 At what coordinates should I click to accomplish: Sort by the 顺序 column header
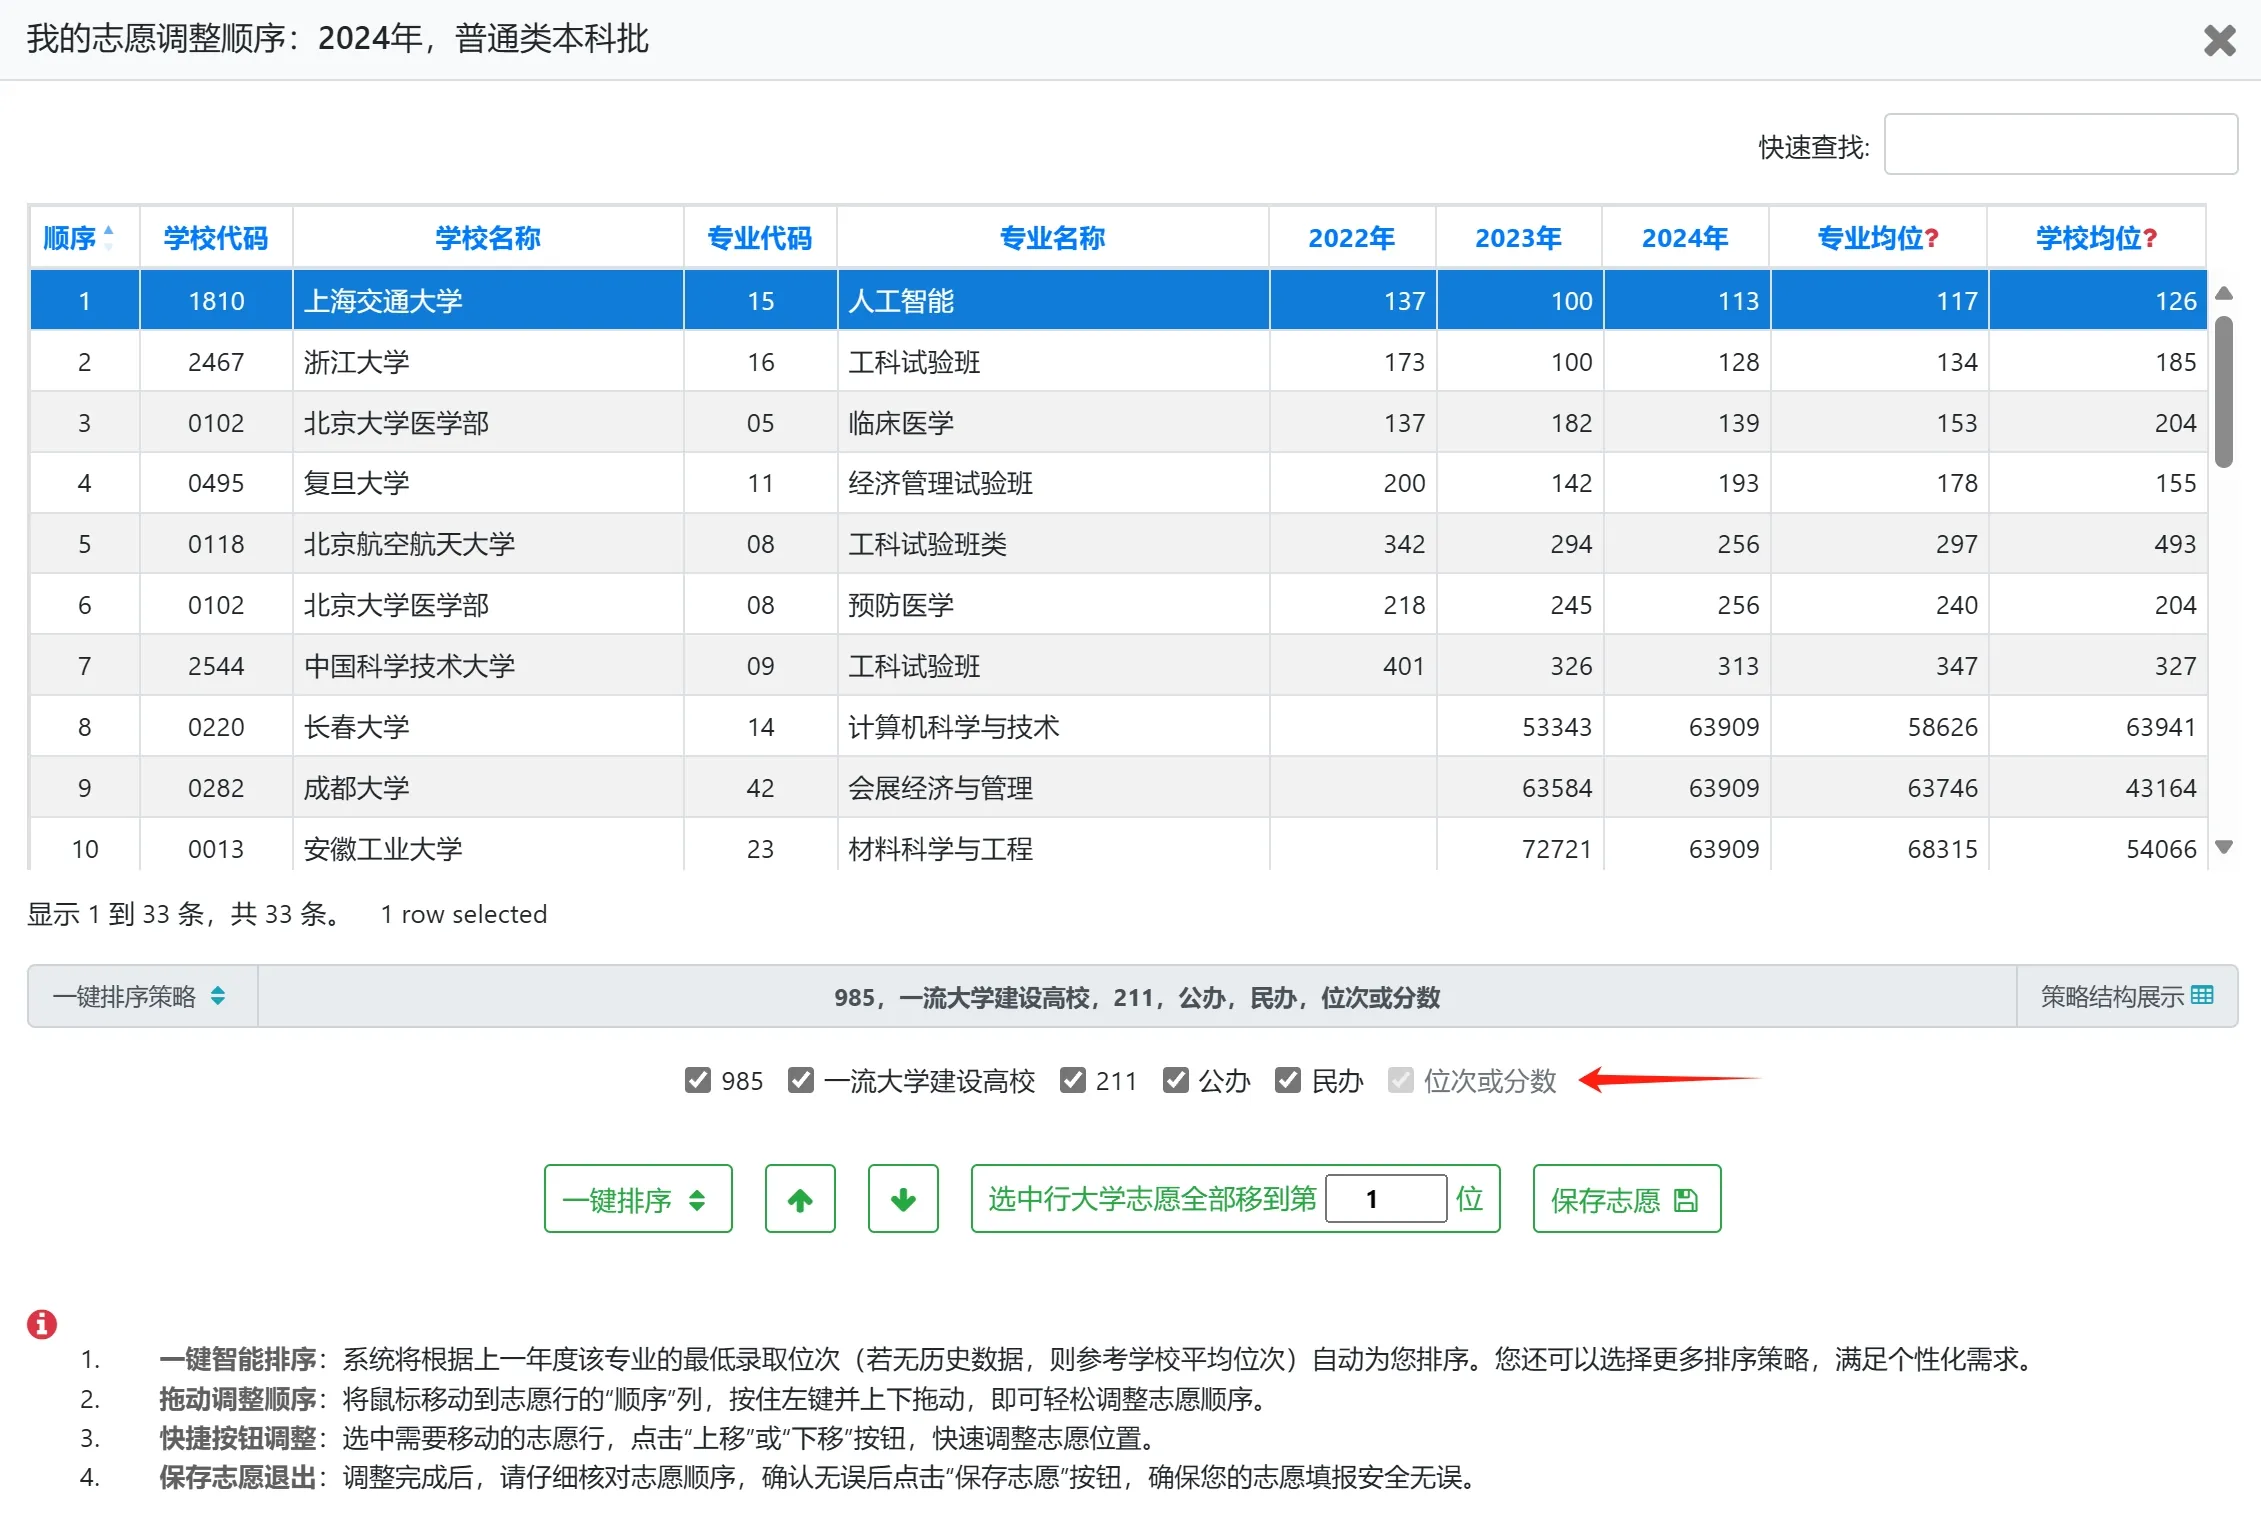tap(84, 238)
